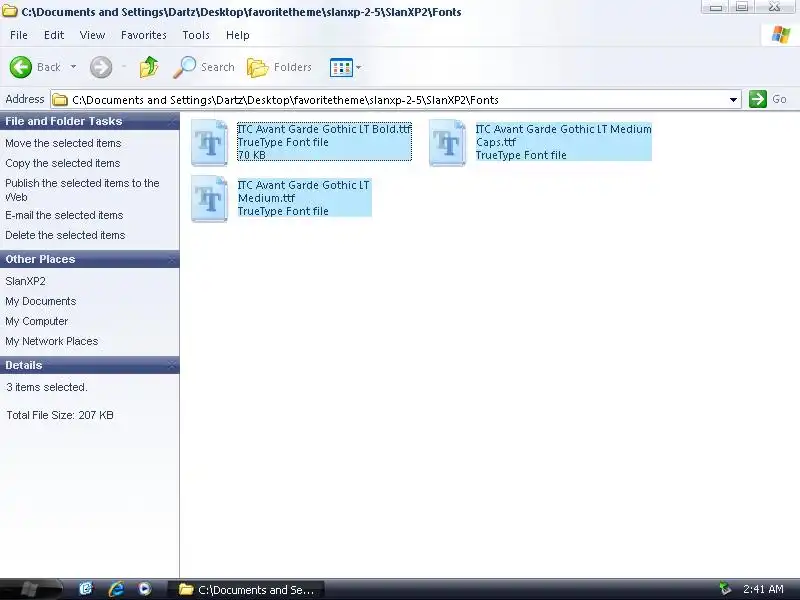Go to My Documents in Other Places
This screenshot has height=600, width=800.
(41, 302)
